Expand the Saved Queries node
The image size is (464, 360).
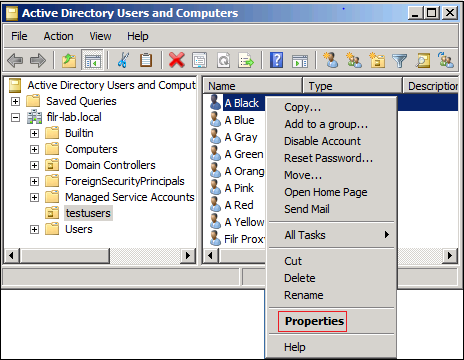pyautogui.click(x=15, y=101)
